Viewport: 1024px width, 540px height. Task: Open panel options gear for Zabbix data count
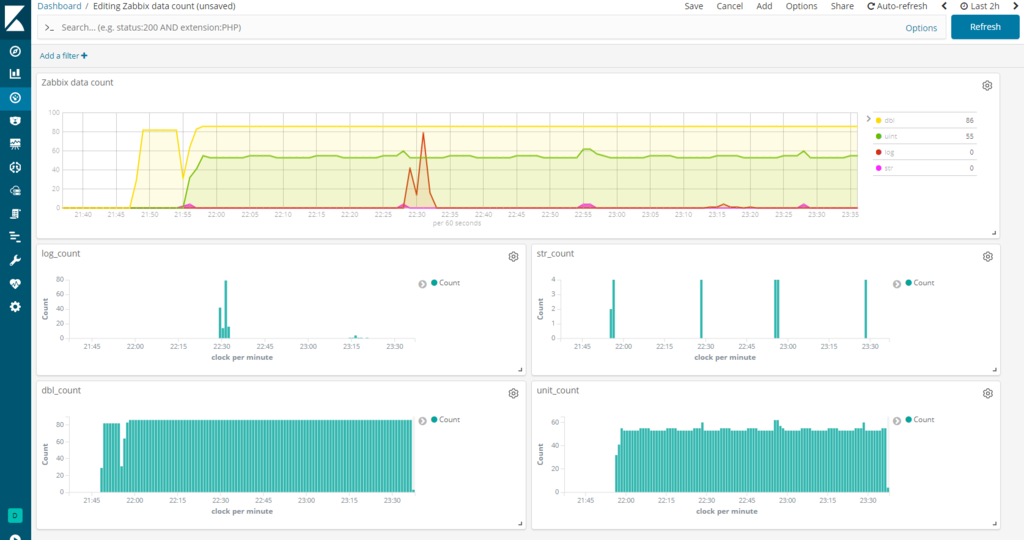[987, 86]
